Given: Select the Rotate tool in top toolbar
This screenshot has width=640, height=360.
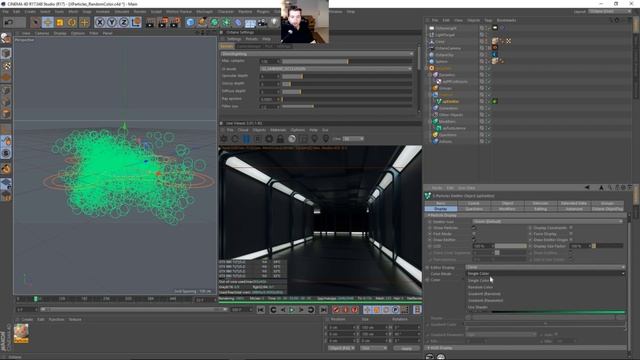Looking at the screenshot, I should (x=72, y=22).
